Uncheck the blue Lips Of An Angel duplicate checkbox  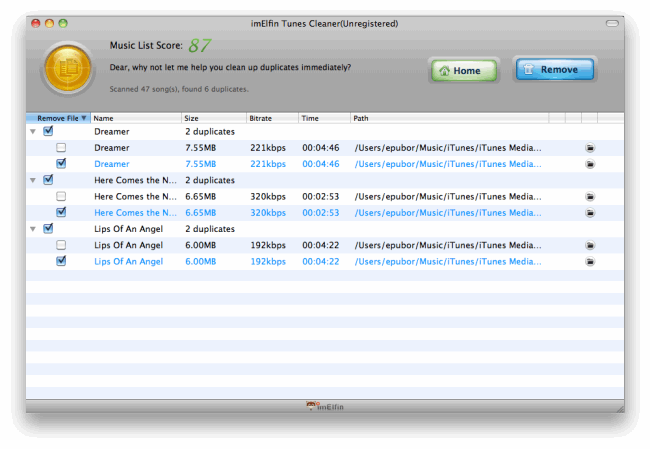pyautogui.click(x=61, y=261)
